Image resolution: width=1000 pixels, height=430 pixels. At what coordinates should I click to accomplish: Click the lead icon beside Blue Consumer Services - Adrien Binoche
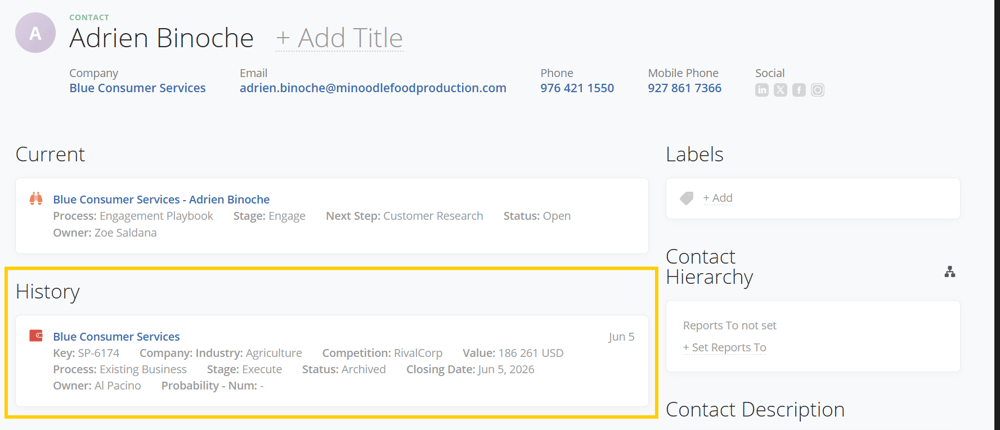click(x=36, y=199)
